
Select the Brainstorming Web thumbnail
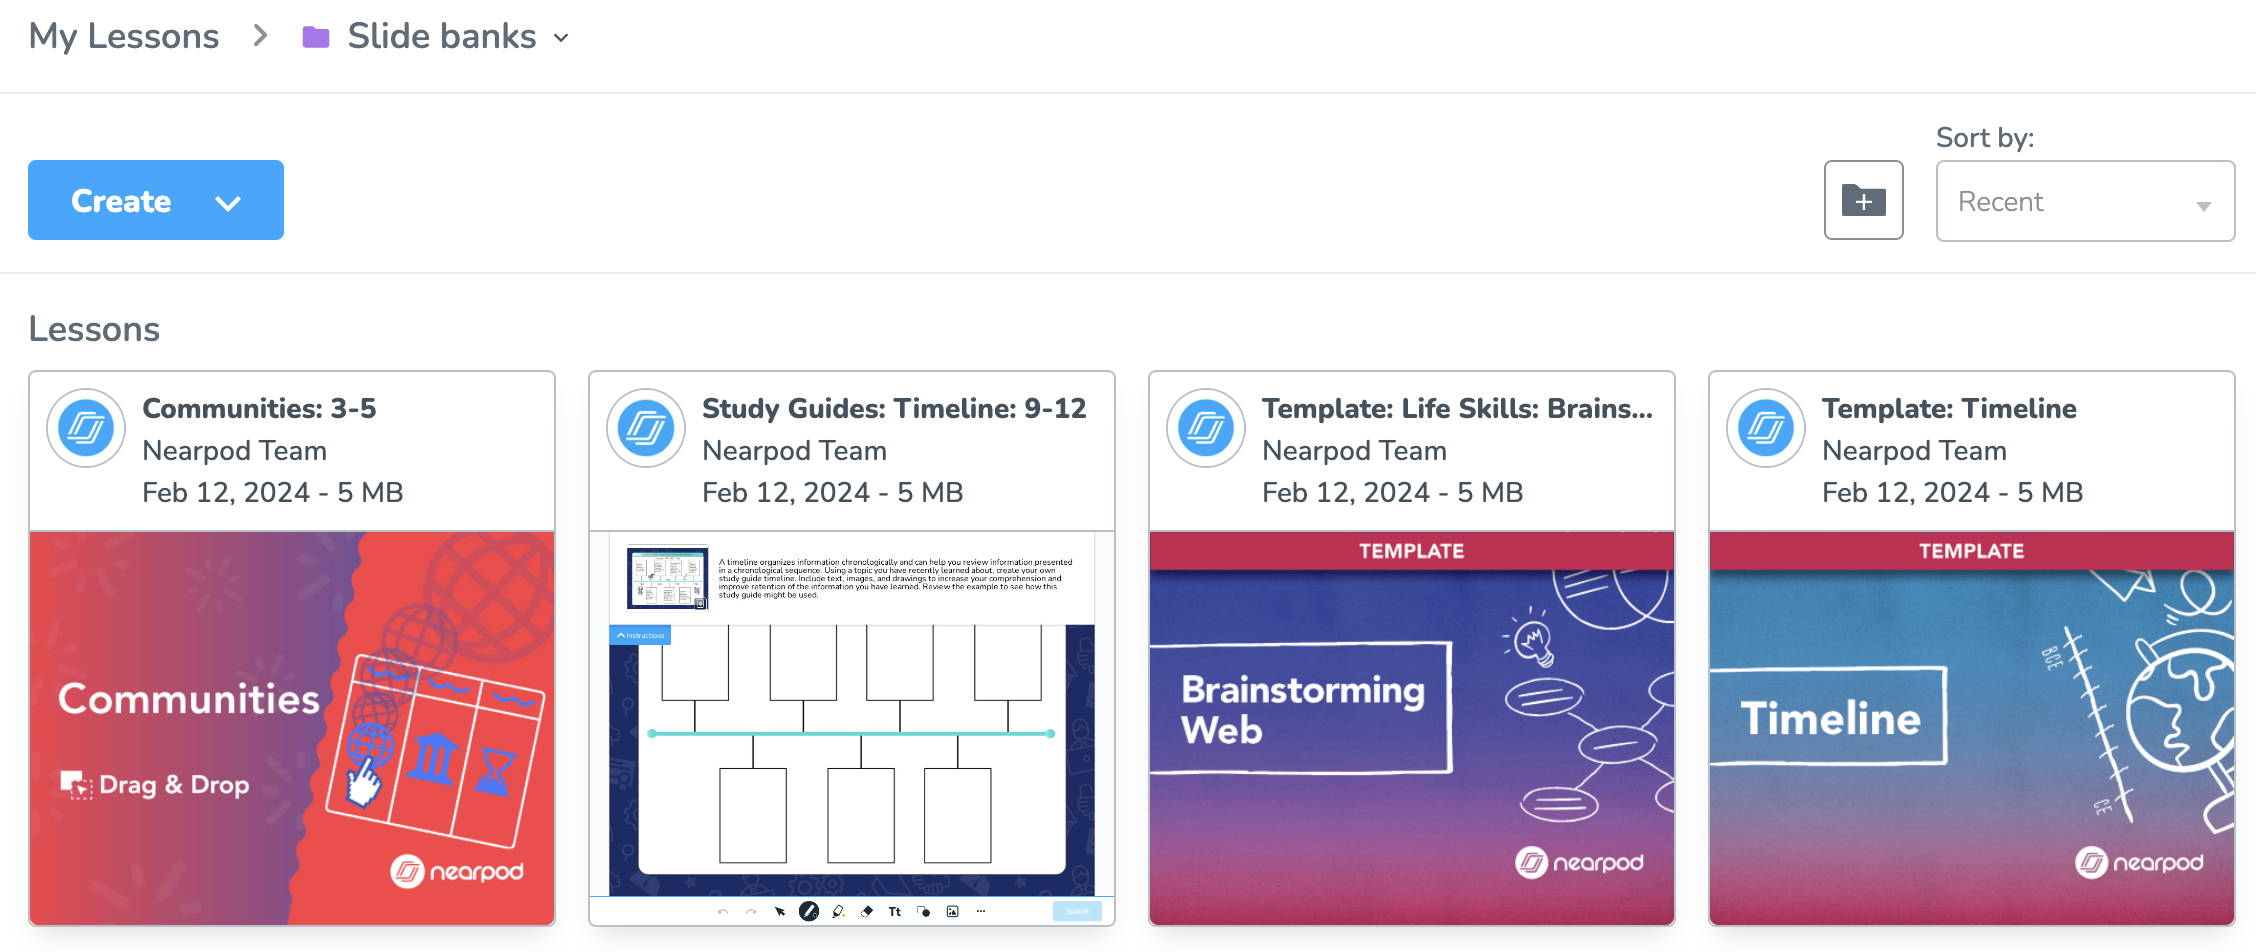[1412, 728]
